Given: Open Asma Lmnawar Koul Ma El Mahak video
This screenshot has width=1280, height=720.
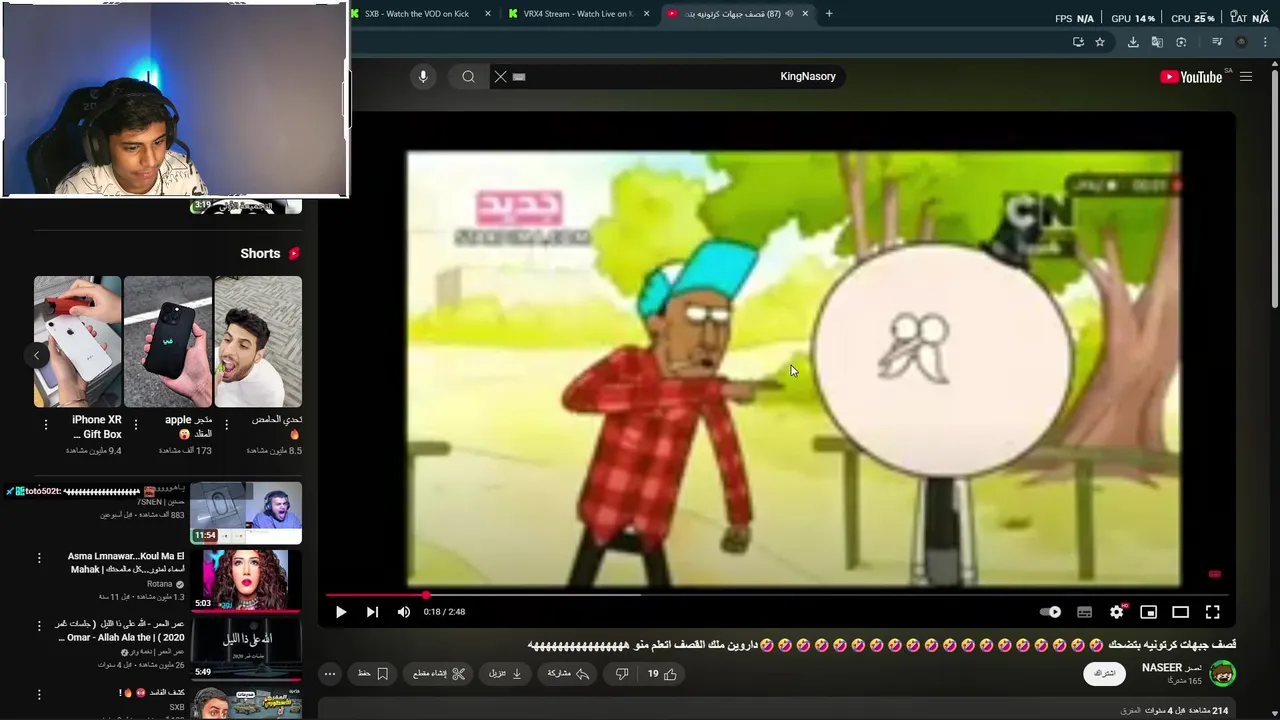Looking at the screenshot, I should coord(126,563).
